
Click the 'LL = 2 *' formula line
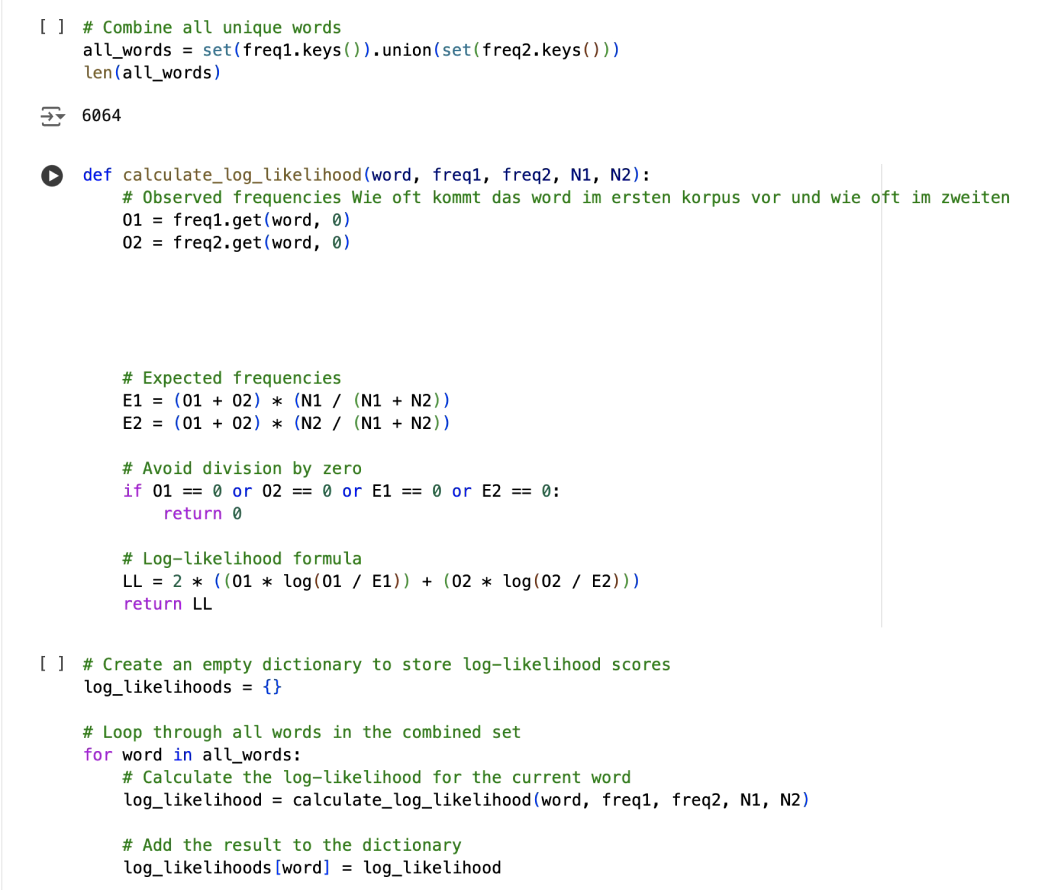[381, 581]
